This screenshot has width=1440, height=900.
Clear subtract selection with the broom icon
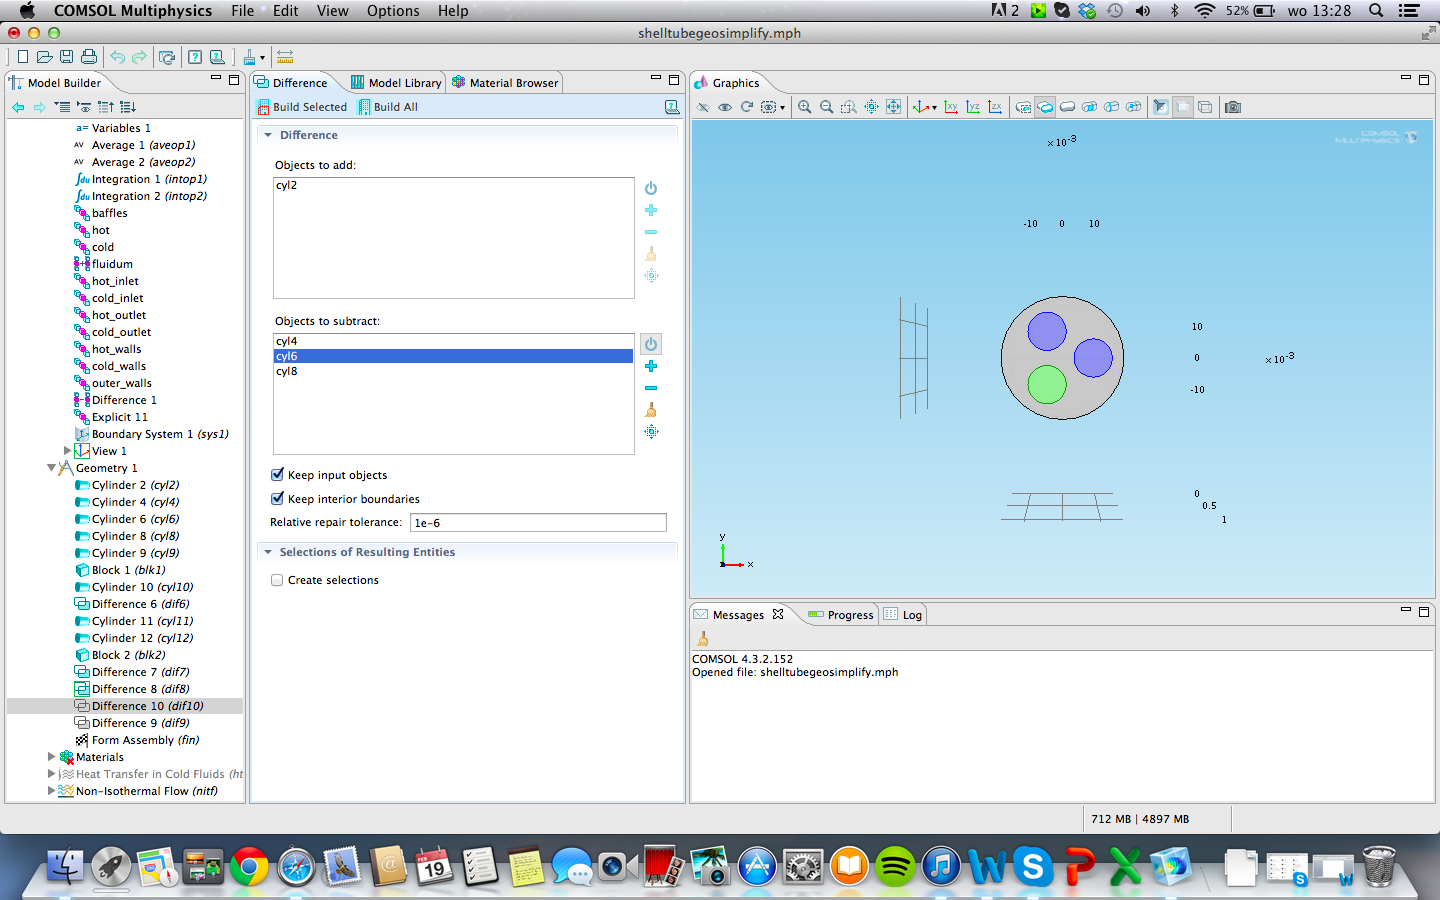pos(651,410)
